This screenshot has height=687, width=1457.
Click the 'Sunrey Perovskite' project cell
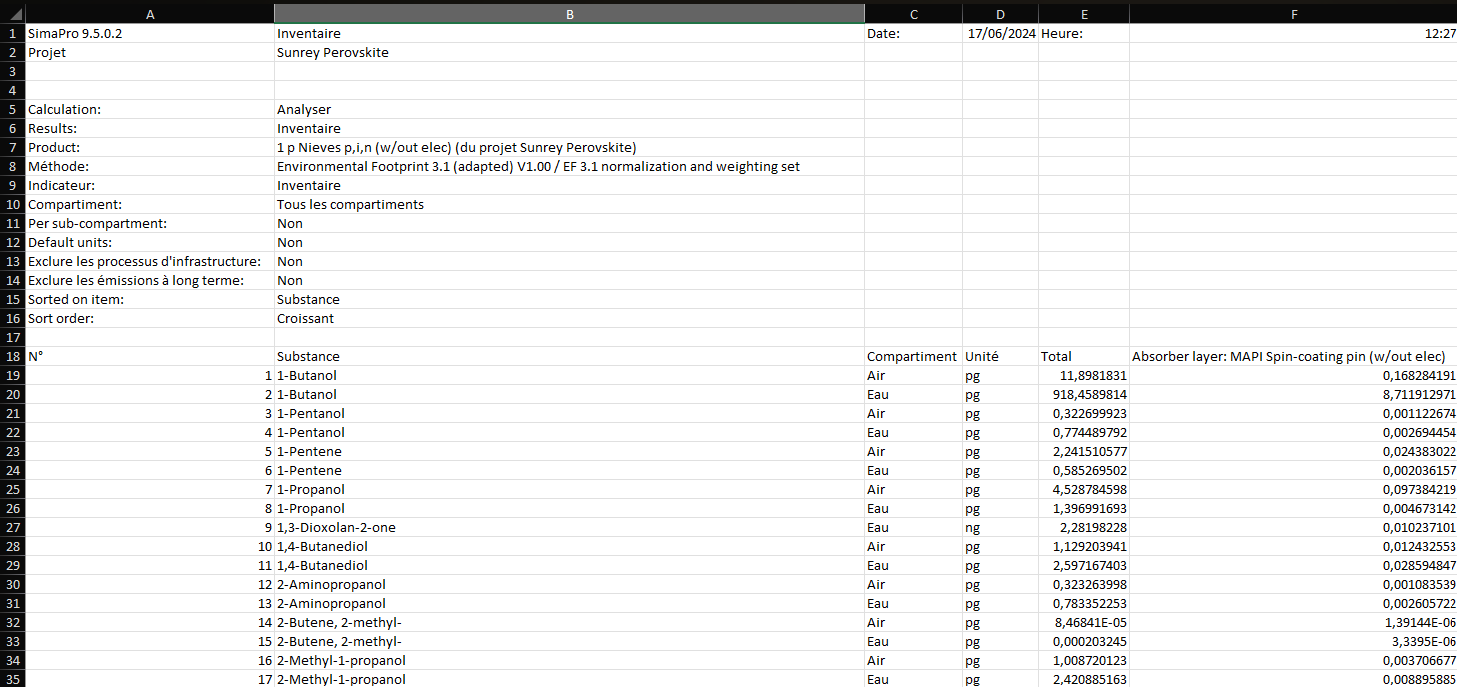(x=333, y=53)
